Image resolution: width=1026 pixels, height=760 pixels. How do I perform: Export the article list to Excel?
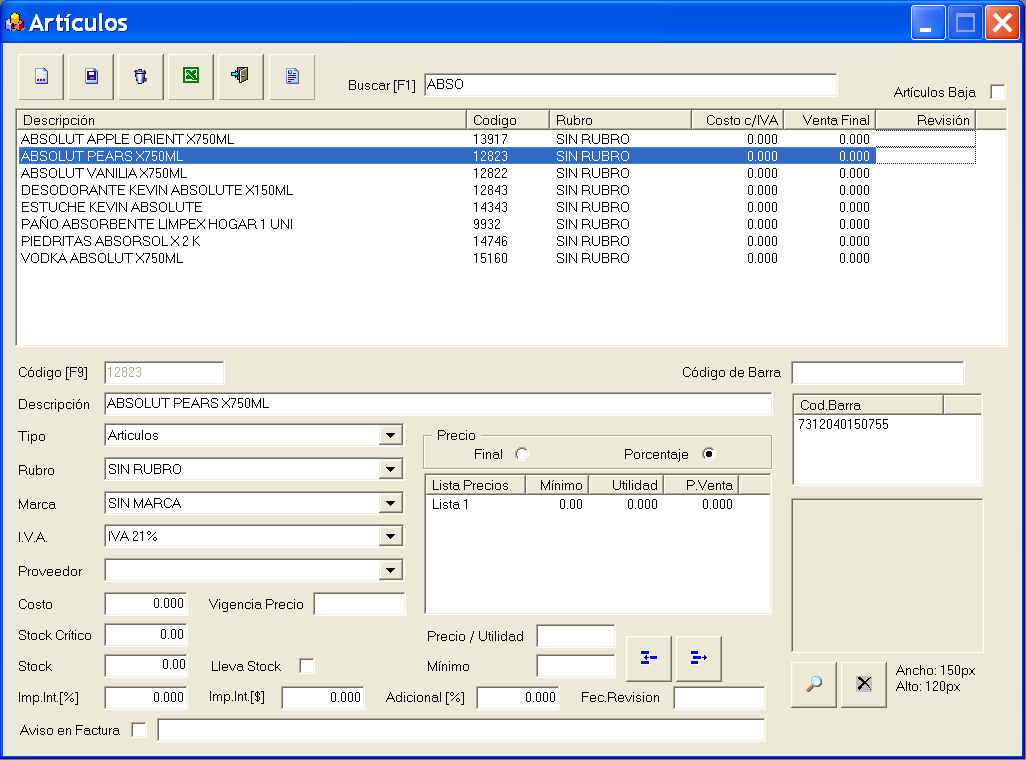click(191, 77)
